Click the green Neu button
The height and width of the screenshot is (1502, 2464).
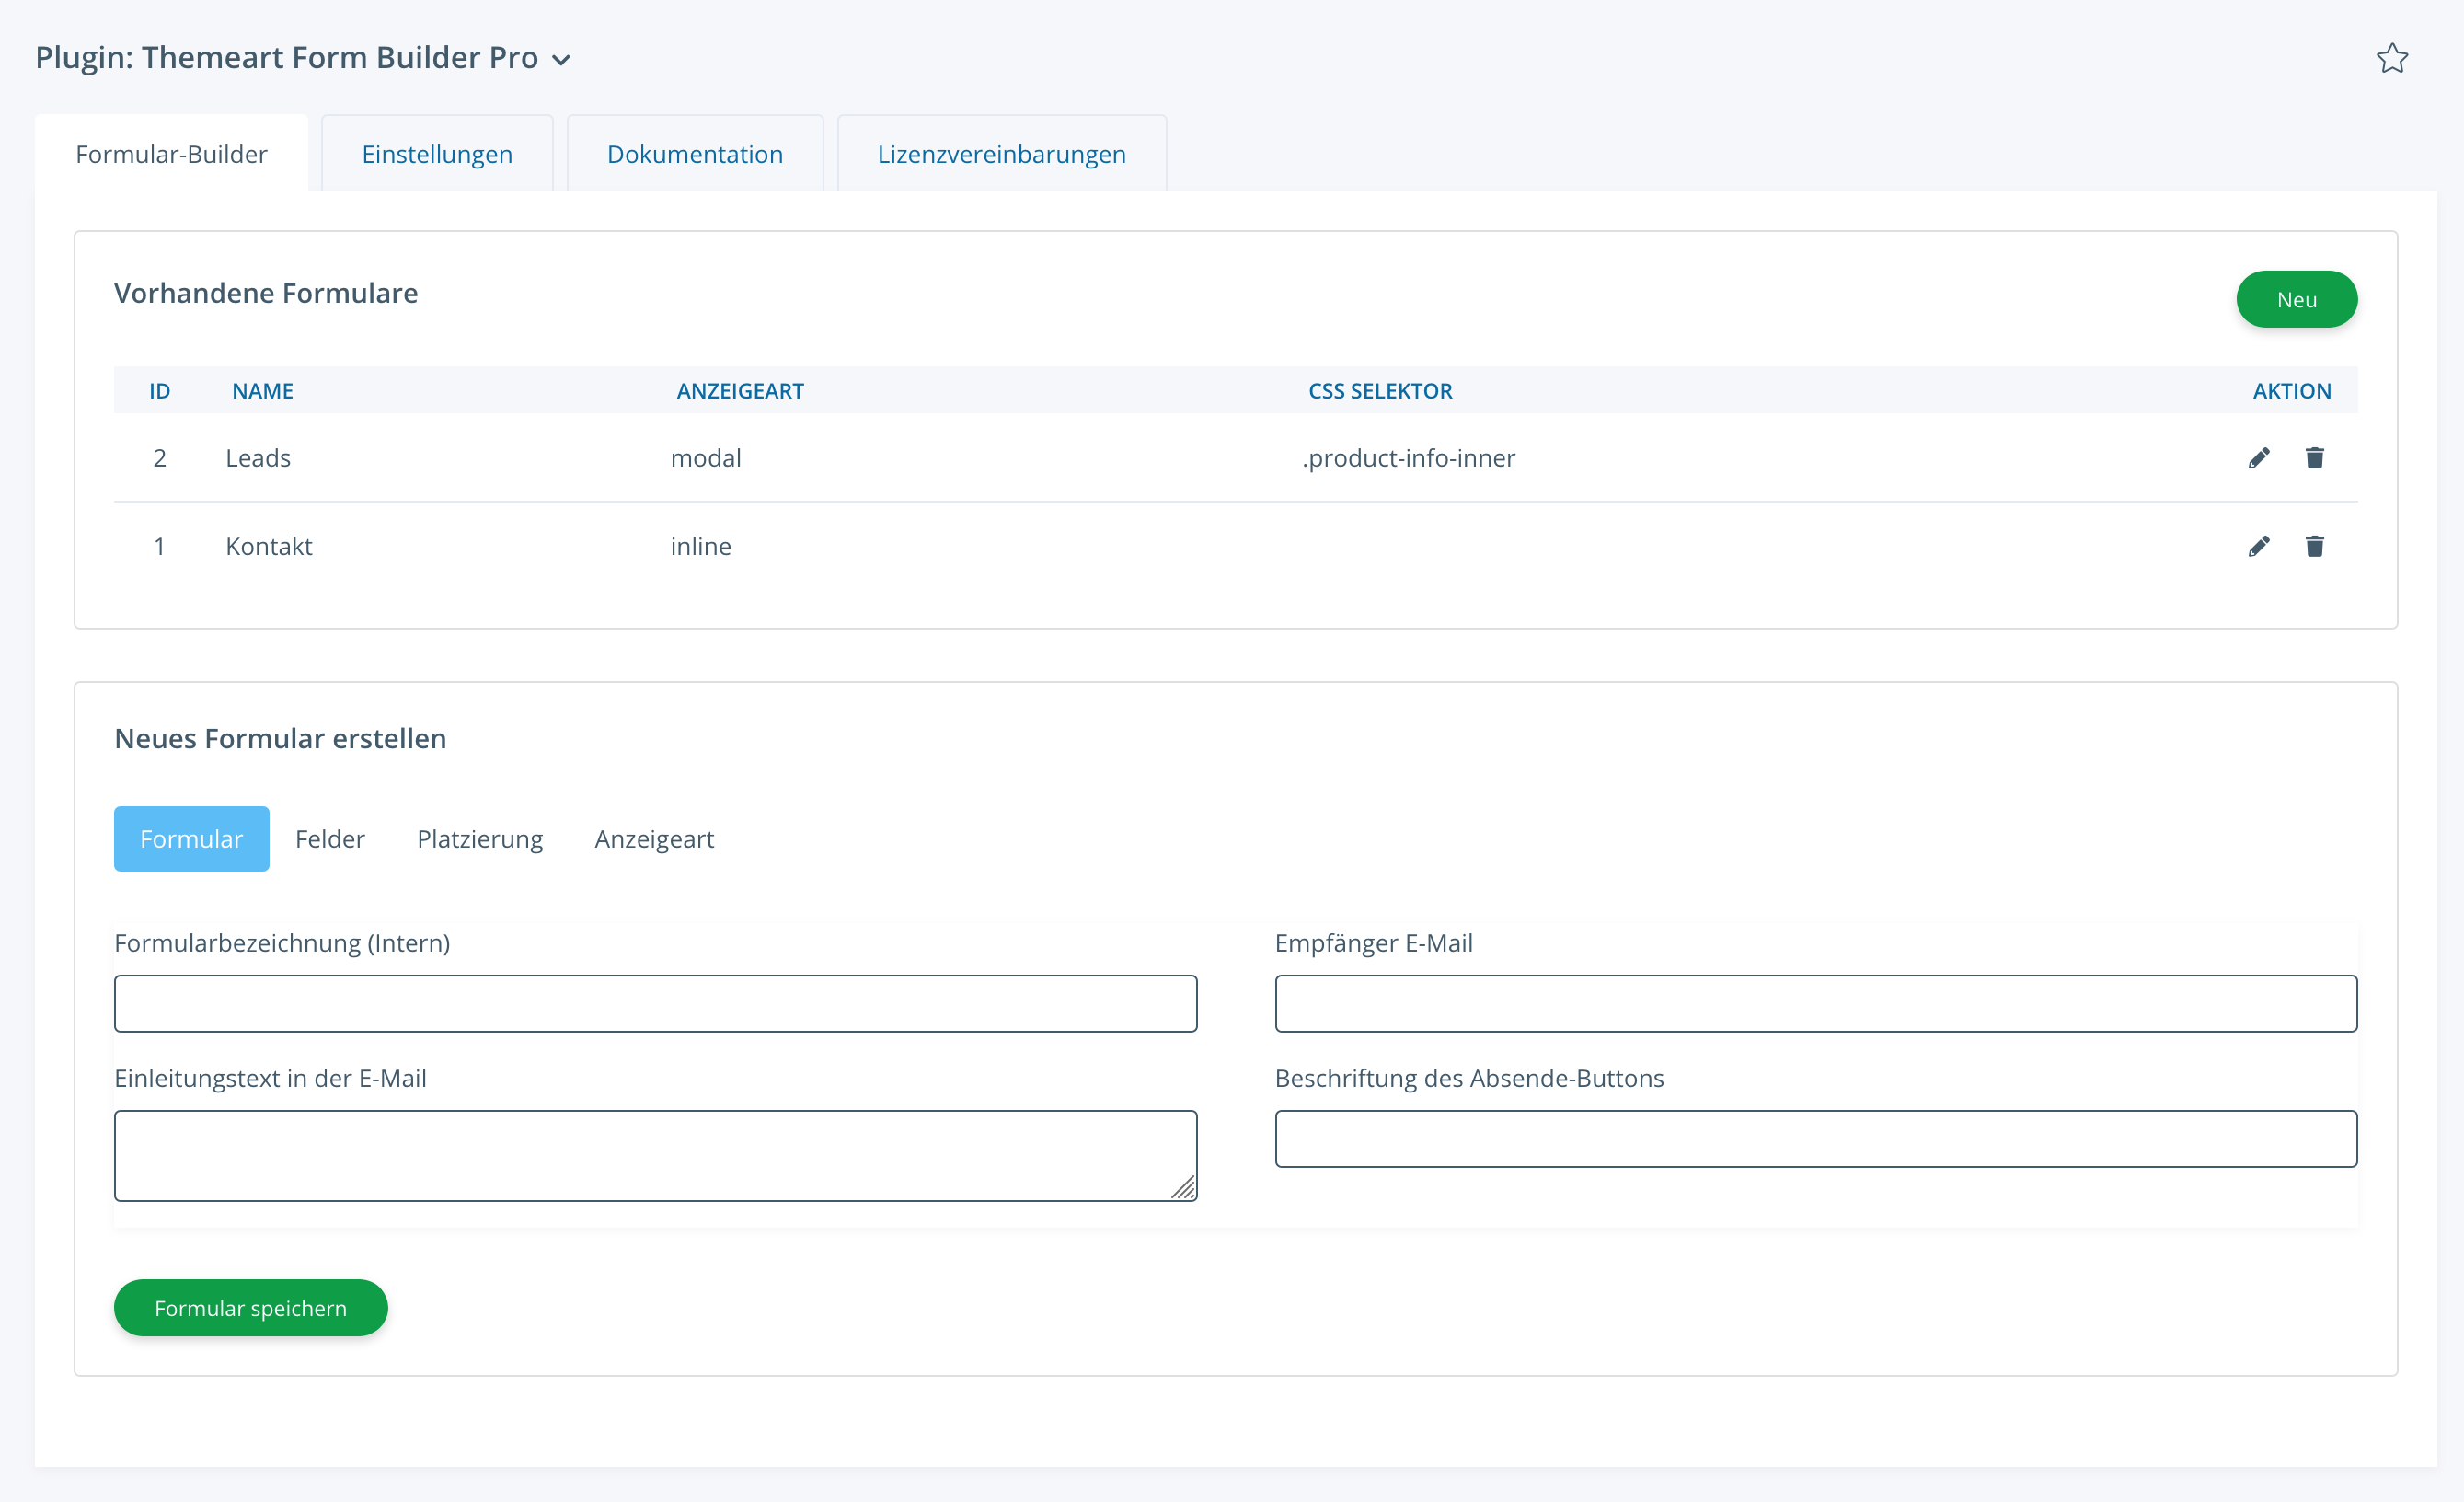pyautogui.click(x=2296, y=299)
